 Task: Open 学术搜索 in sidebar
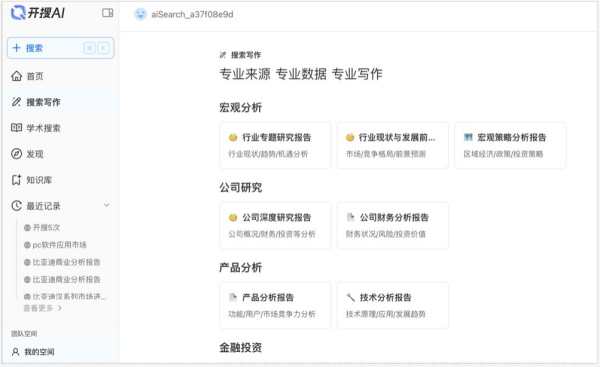(43, 128)
